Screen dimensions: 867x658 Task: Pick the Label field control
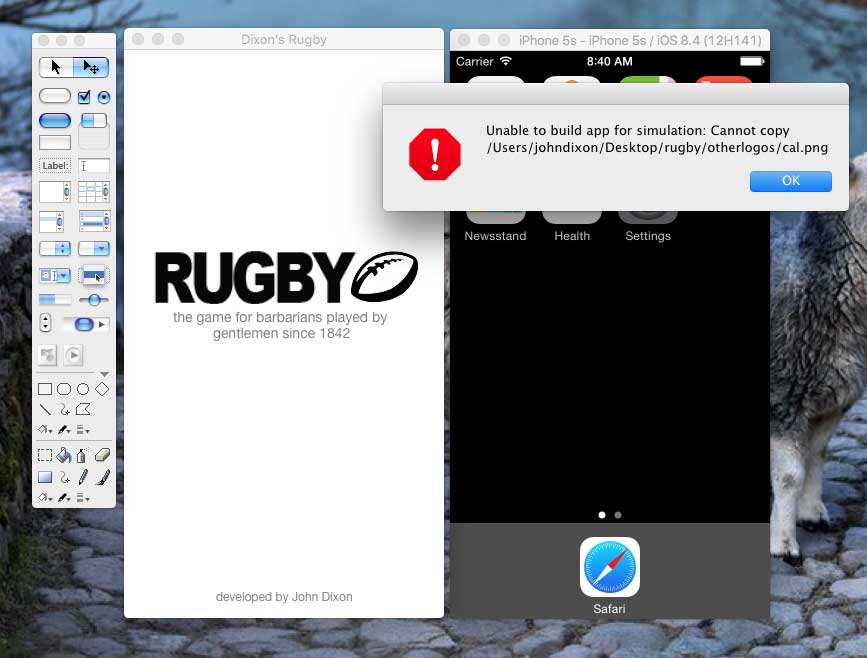pyautogui.click(x=55, y=165)
